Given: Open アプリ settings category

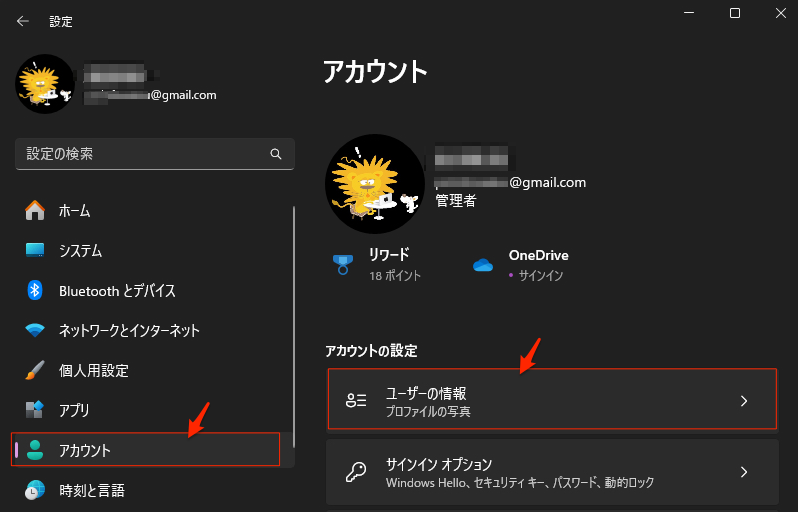Looking at the screenshot, I should [153, 410].
